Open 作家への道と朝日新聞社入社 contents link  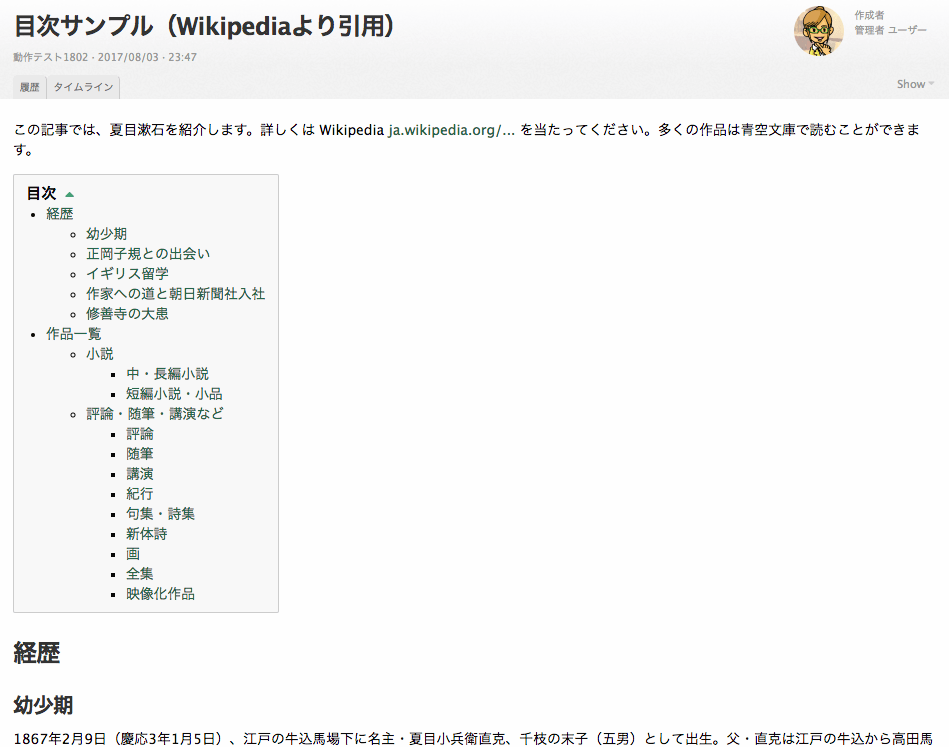(176, 294)
